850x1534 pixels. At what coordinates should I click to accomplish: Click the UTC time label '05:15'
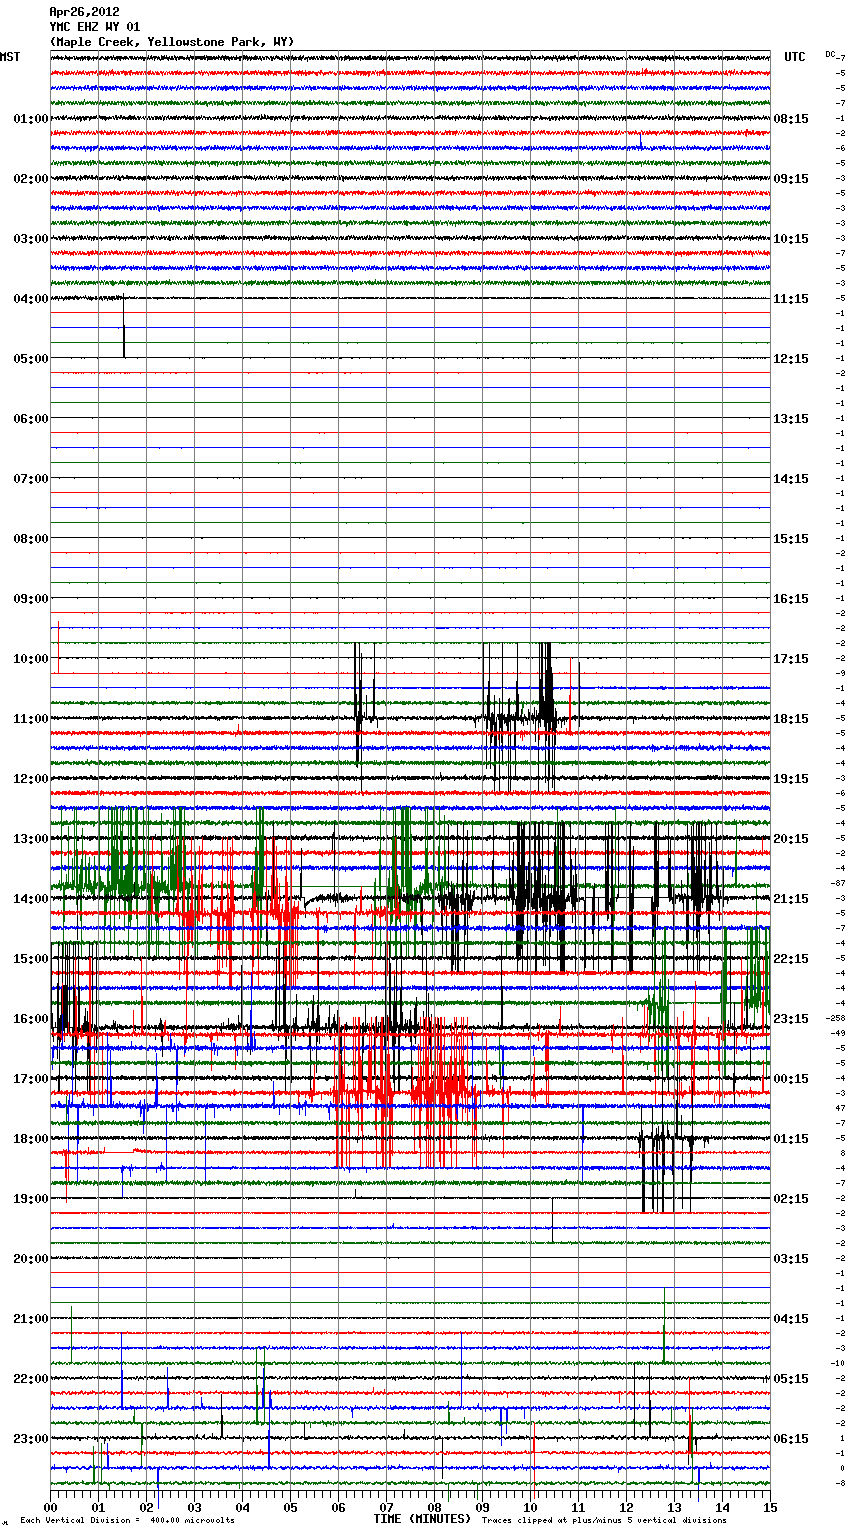tap(791, 1379)
